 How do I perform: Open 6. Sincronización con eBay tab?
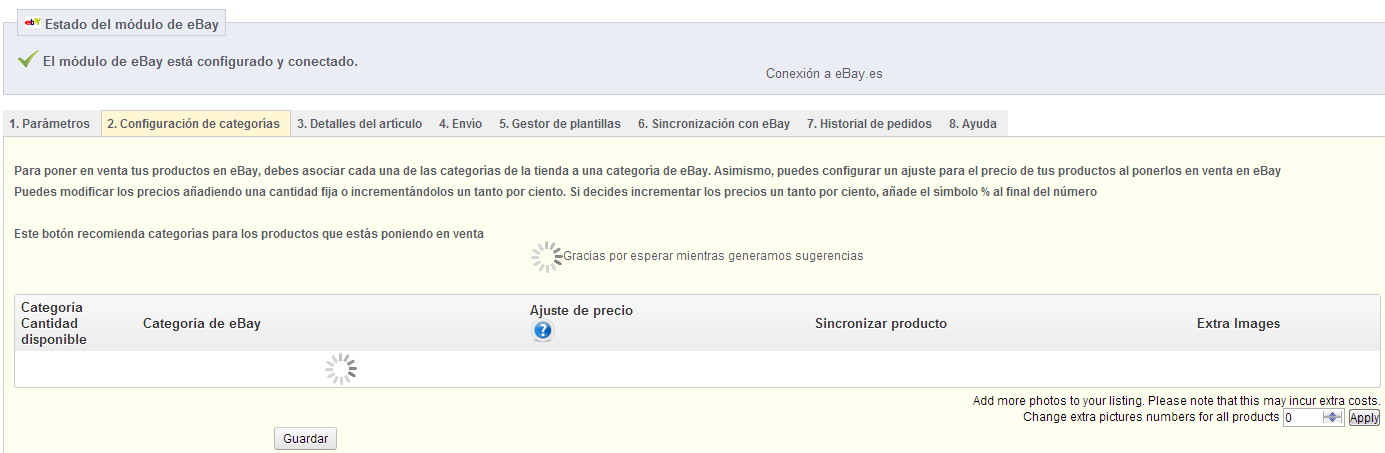(714, 124)
